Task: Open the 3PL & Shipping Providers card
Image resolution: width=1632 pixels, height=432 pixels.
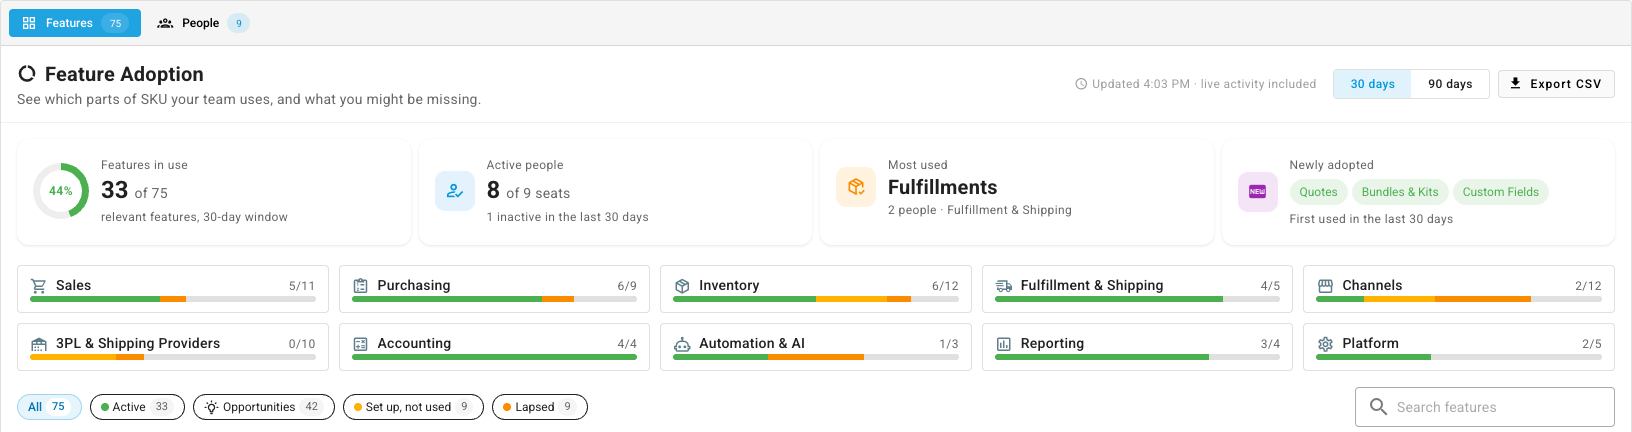Action: [173, 347]
